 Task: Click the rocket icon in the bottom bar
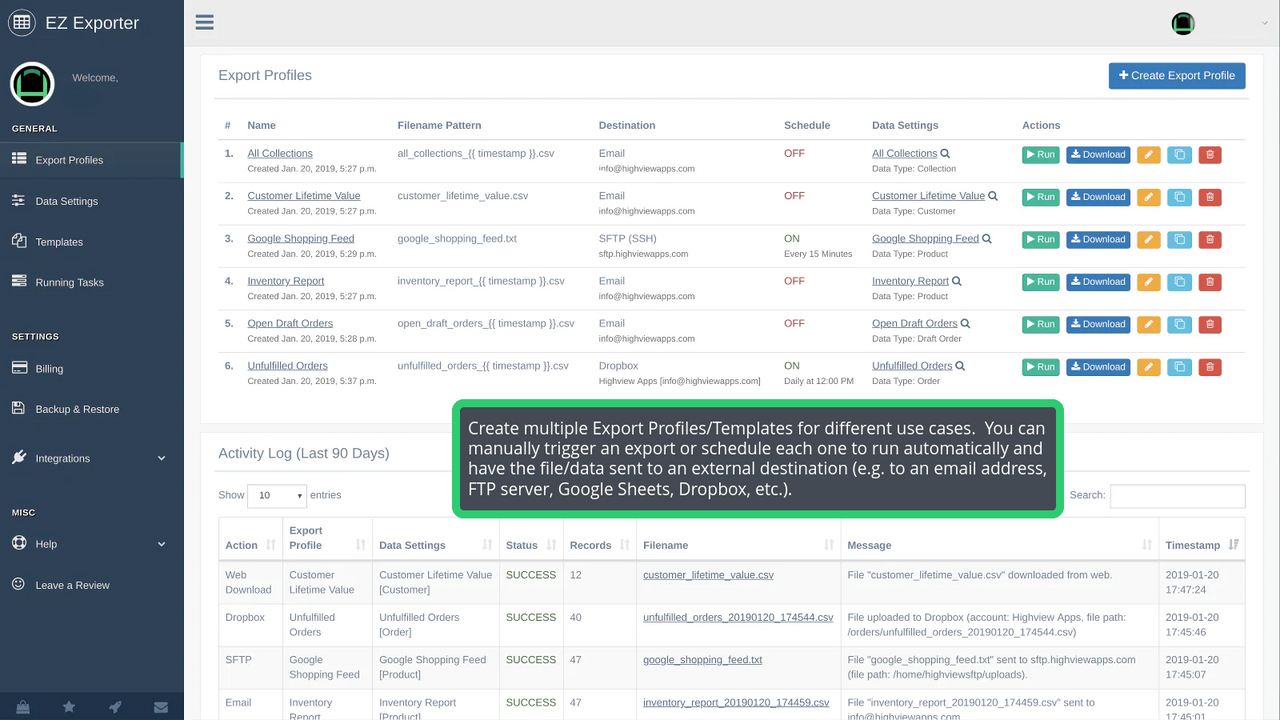[114, 707]
